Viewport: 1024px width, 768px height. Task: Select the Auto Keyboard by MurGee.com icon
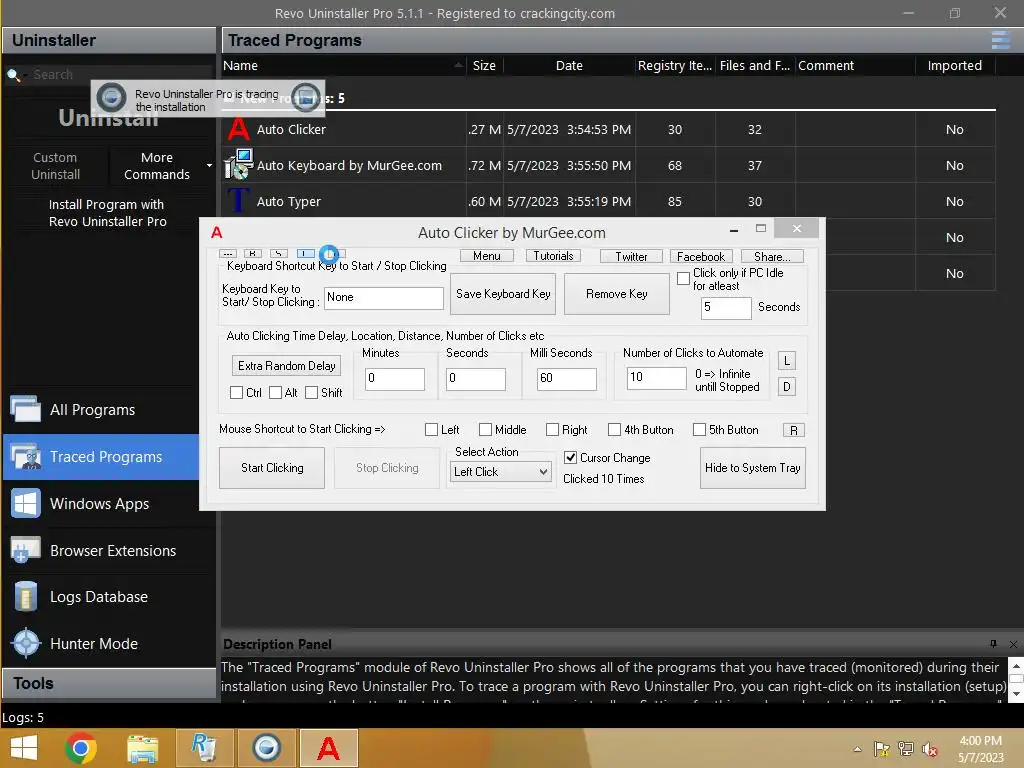(x=238, y=165)
